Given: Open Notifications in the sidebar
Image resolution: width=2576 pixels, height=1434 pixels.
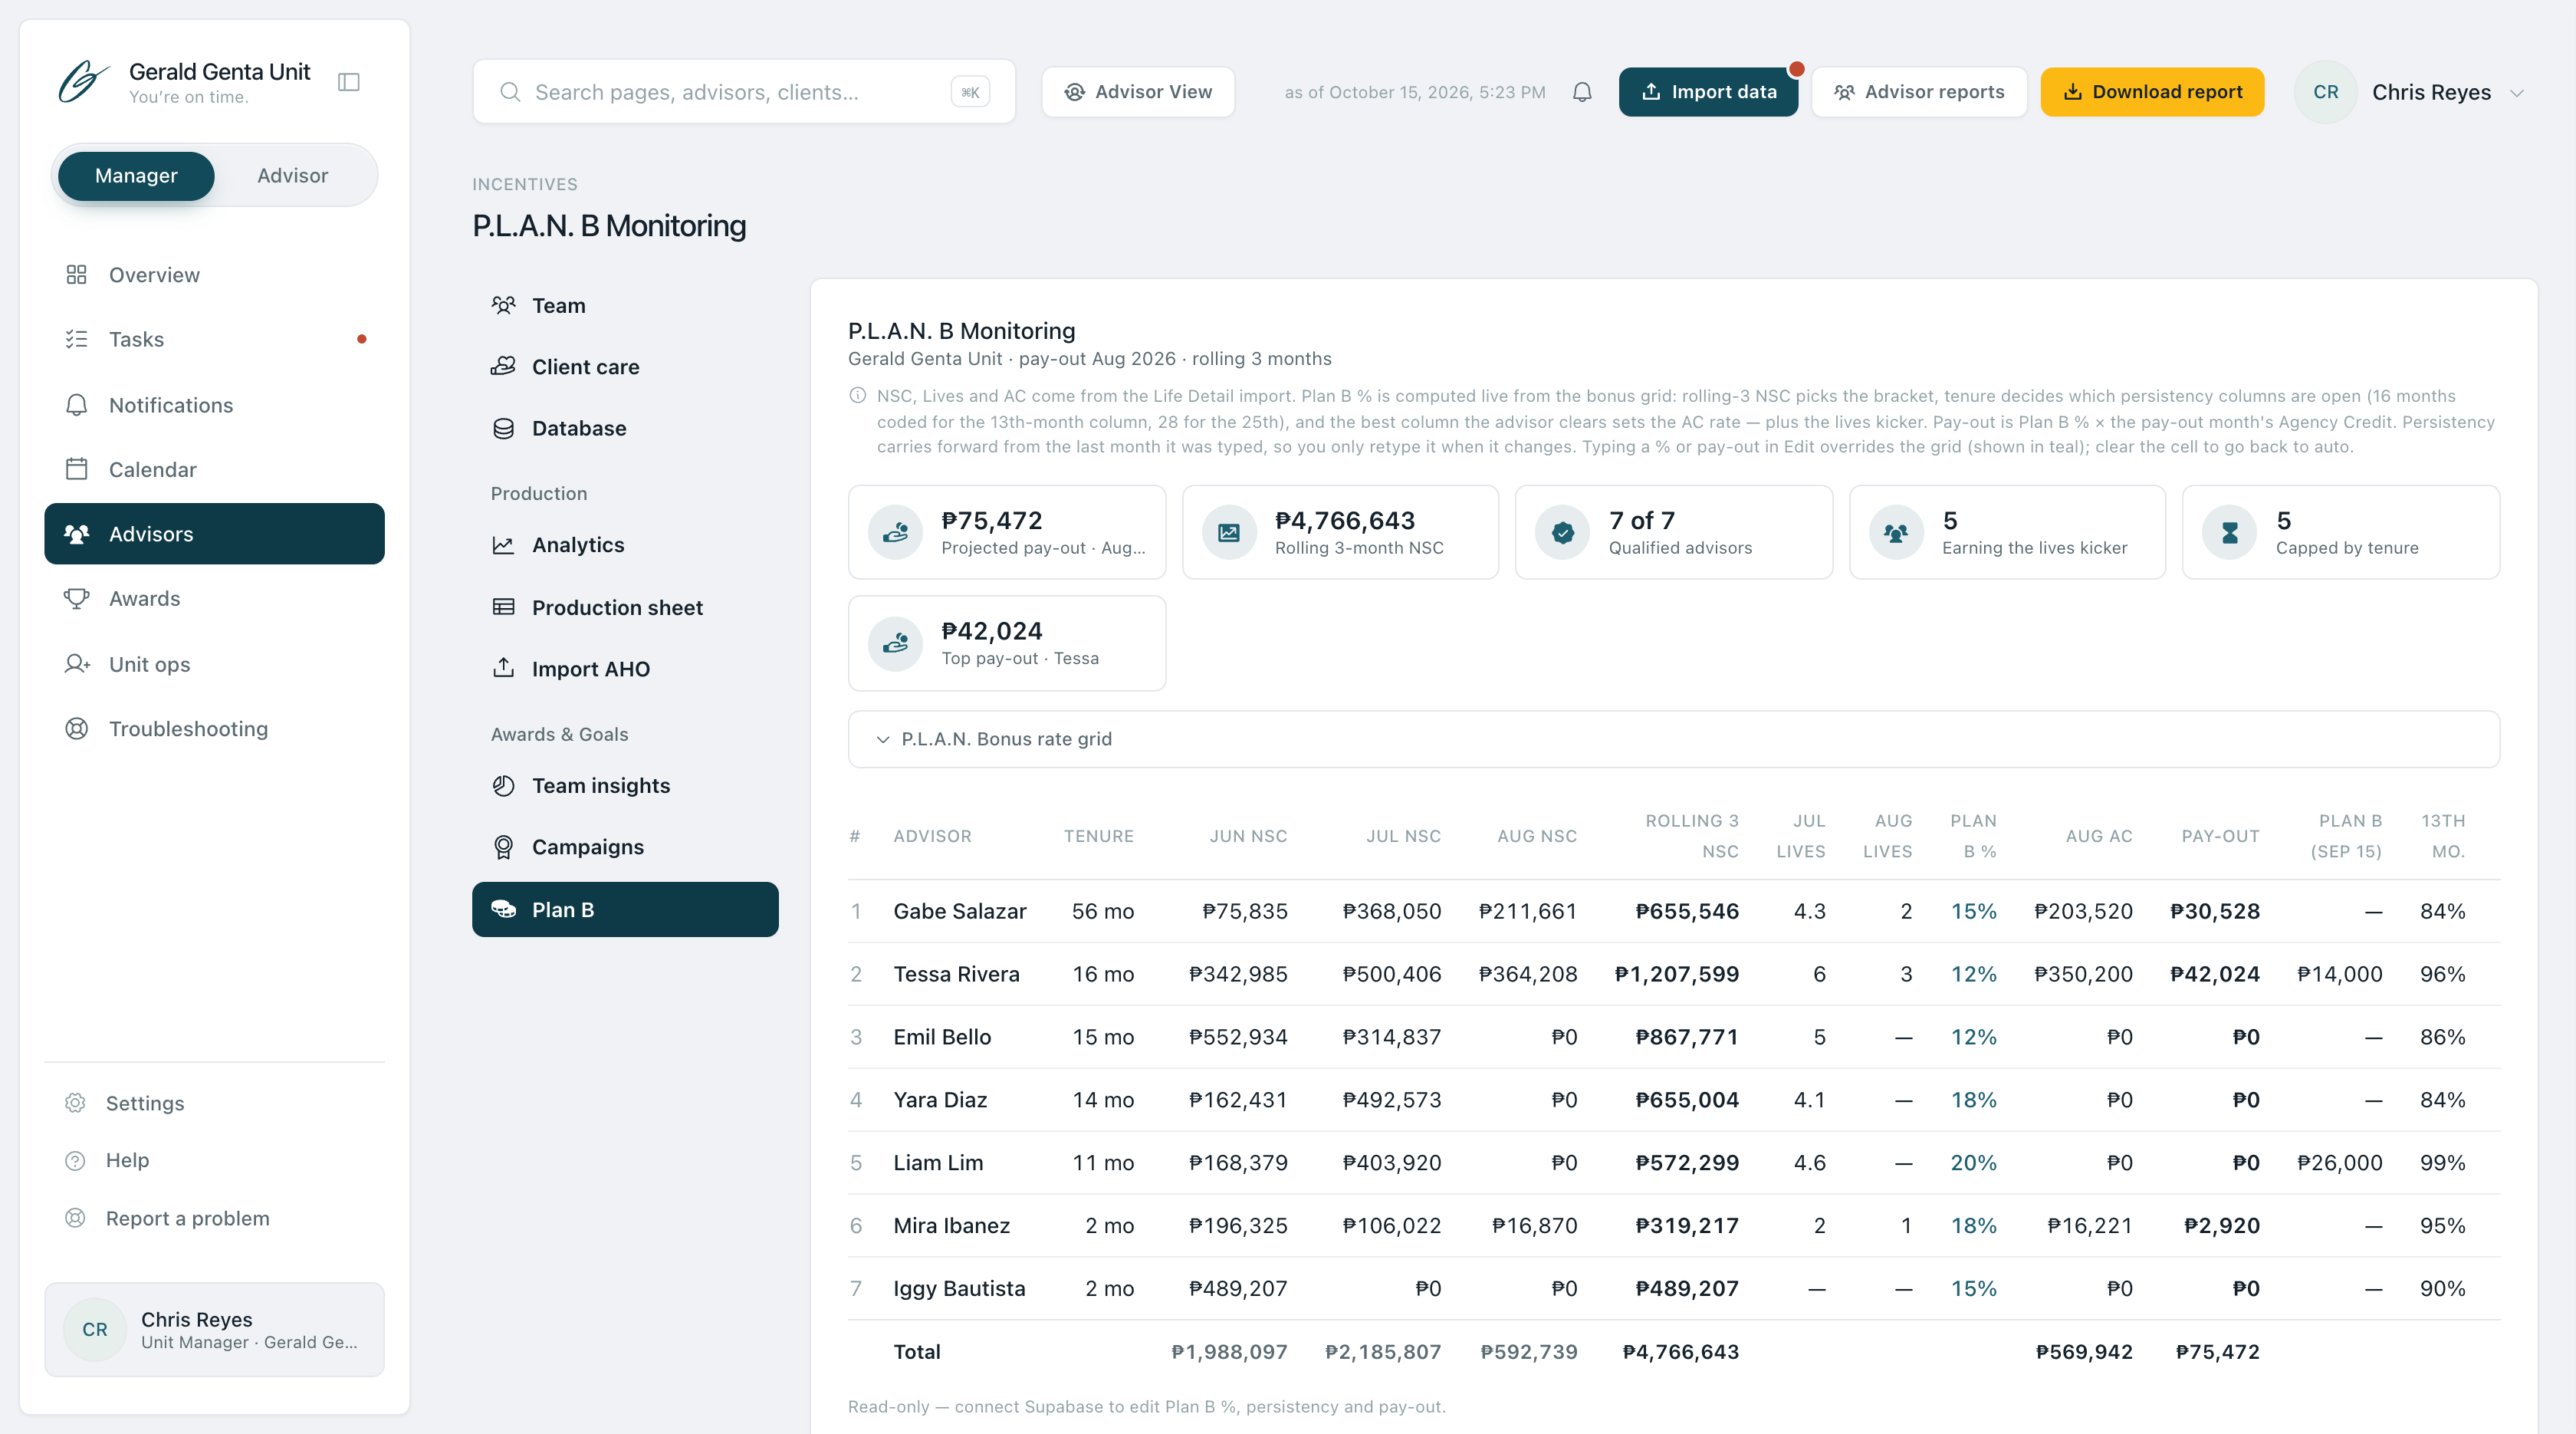Looking at the screenshot, I should (x=214, y=405).
